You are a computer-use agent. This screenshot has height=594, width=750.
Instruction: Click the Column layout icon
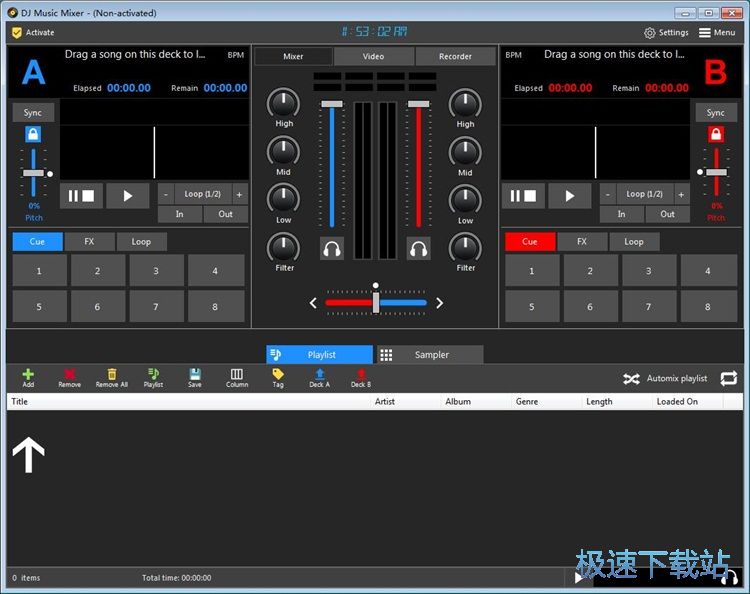point(237,375)
